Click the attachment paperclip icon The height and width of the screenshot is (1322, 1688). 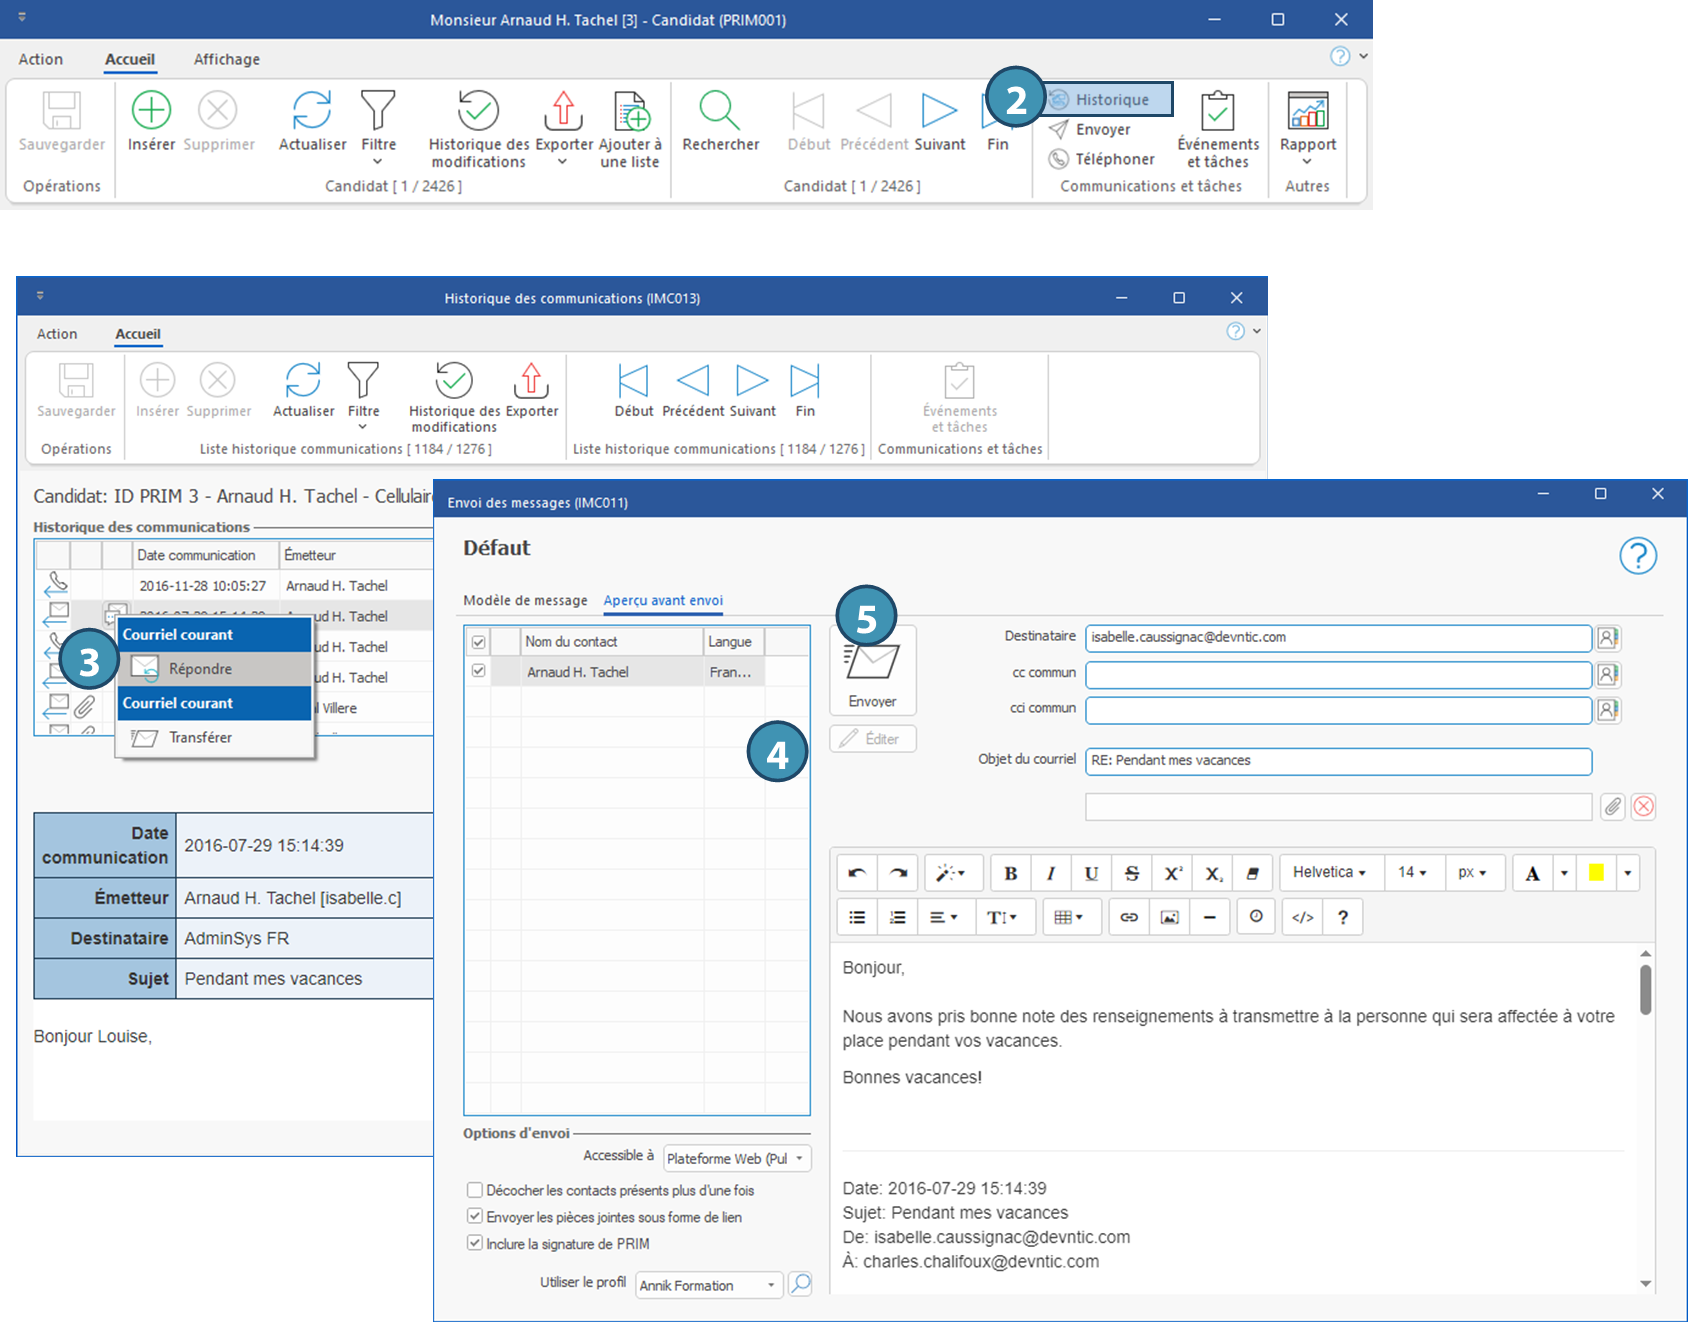[1612, 807]
